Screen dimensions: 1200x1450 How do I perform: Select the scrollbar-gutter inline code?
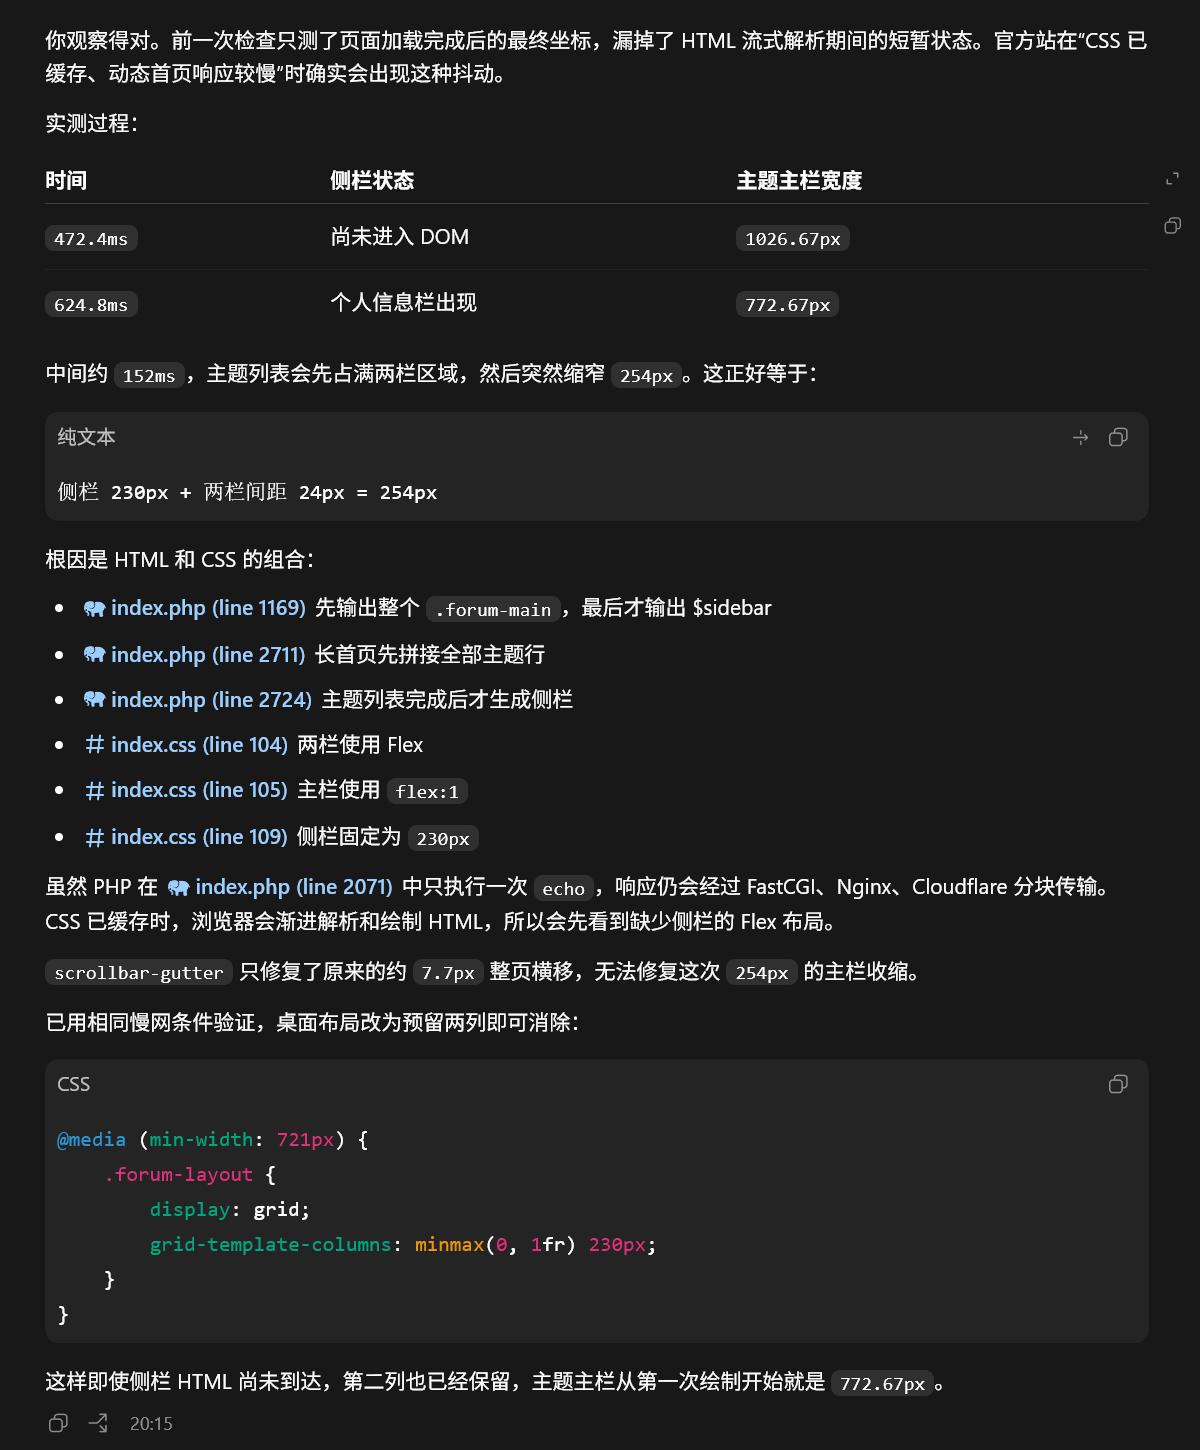(139, 972)
